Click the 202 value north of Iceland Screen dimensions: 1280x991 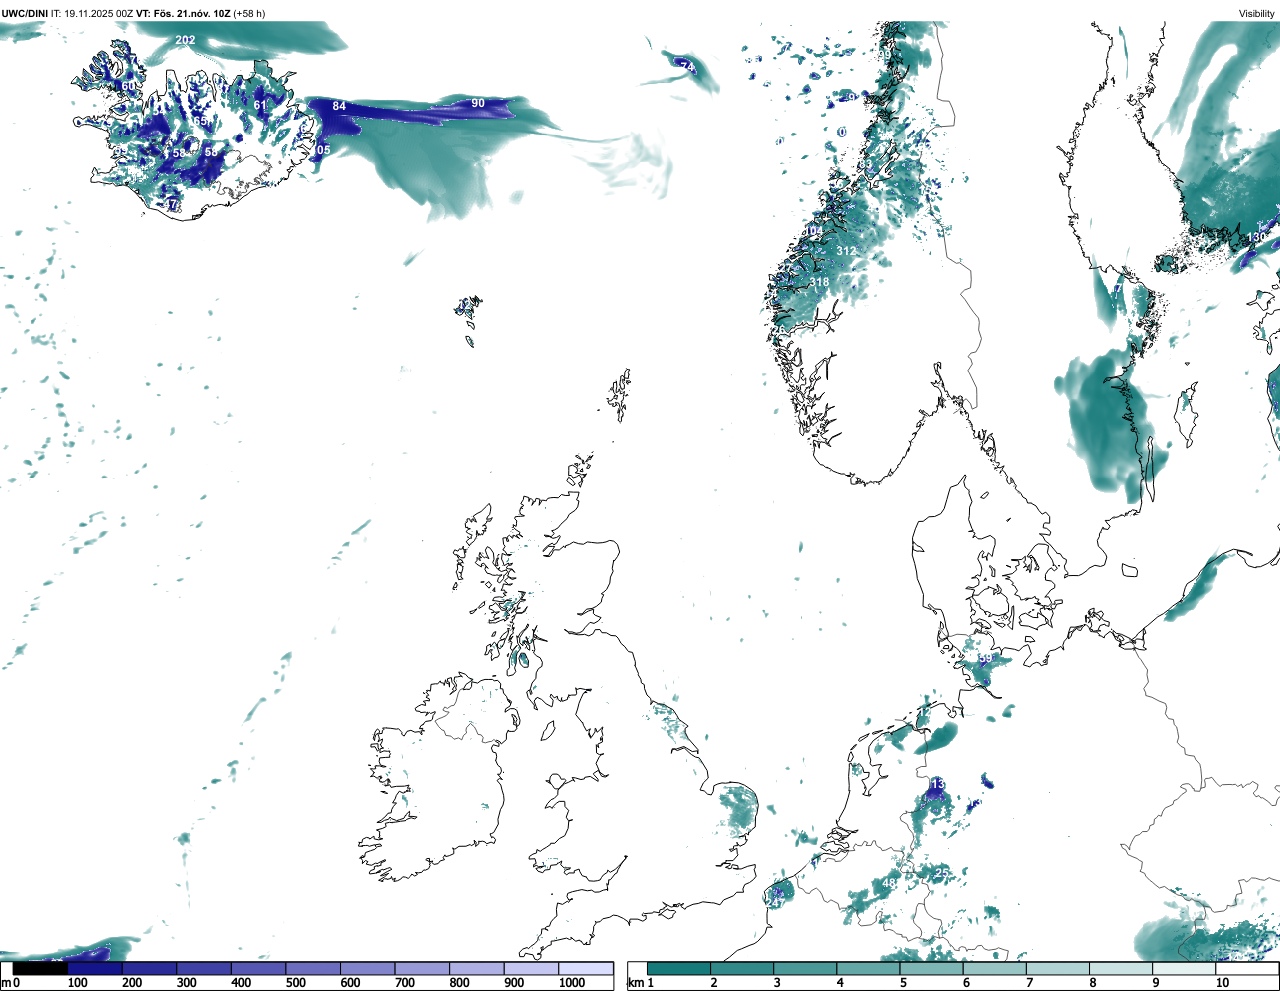pyautogui.click(x=185, y=40)
